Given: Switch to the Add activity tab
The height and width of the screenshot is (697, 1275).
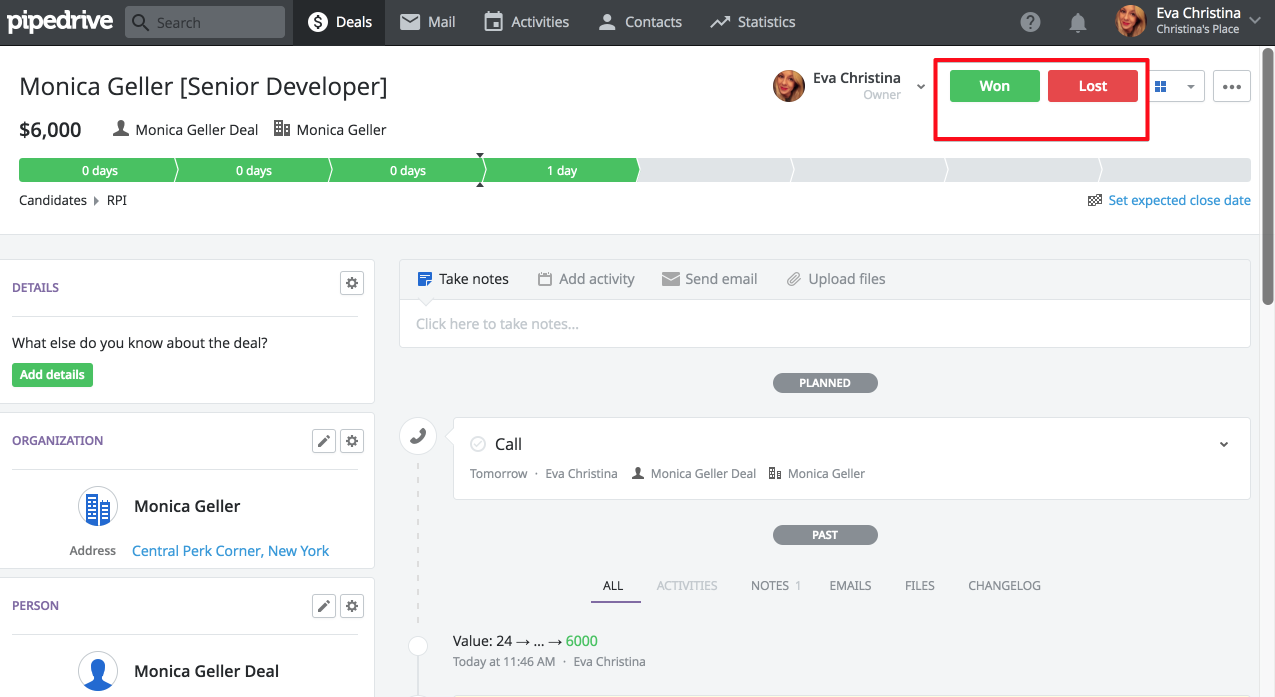Looking at the screenshot, I should click(x=586, y=279).
